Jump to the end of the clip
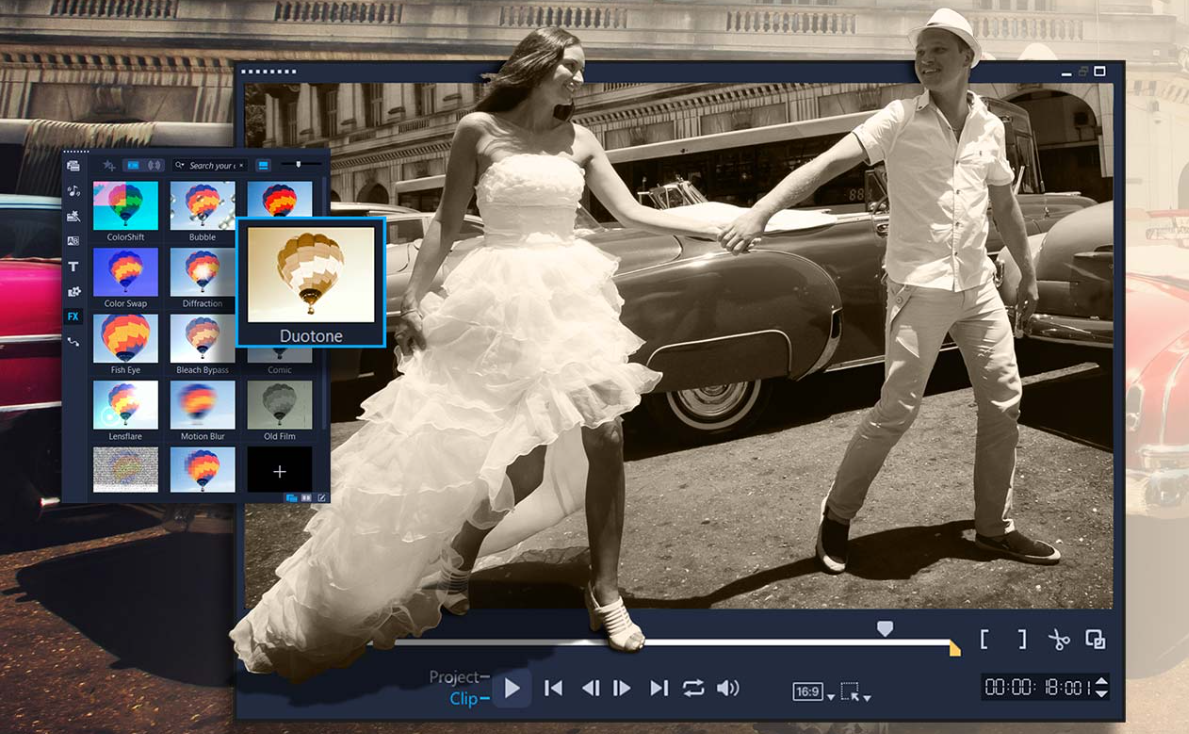The height and width of the screenshot is (734, 1189). 658,688
